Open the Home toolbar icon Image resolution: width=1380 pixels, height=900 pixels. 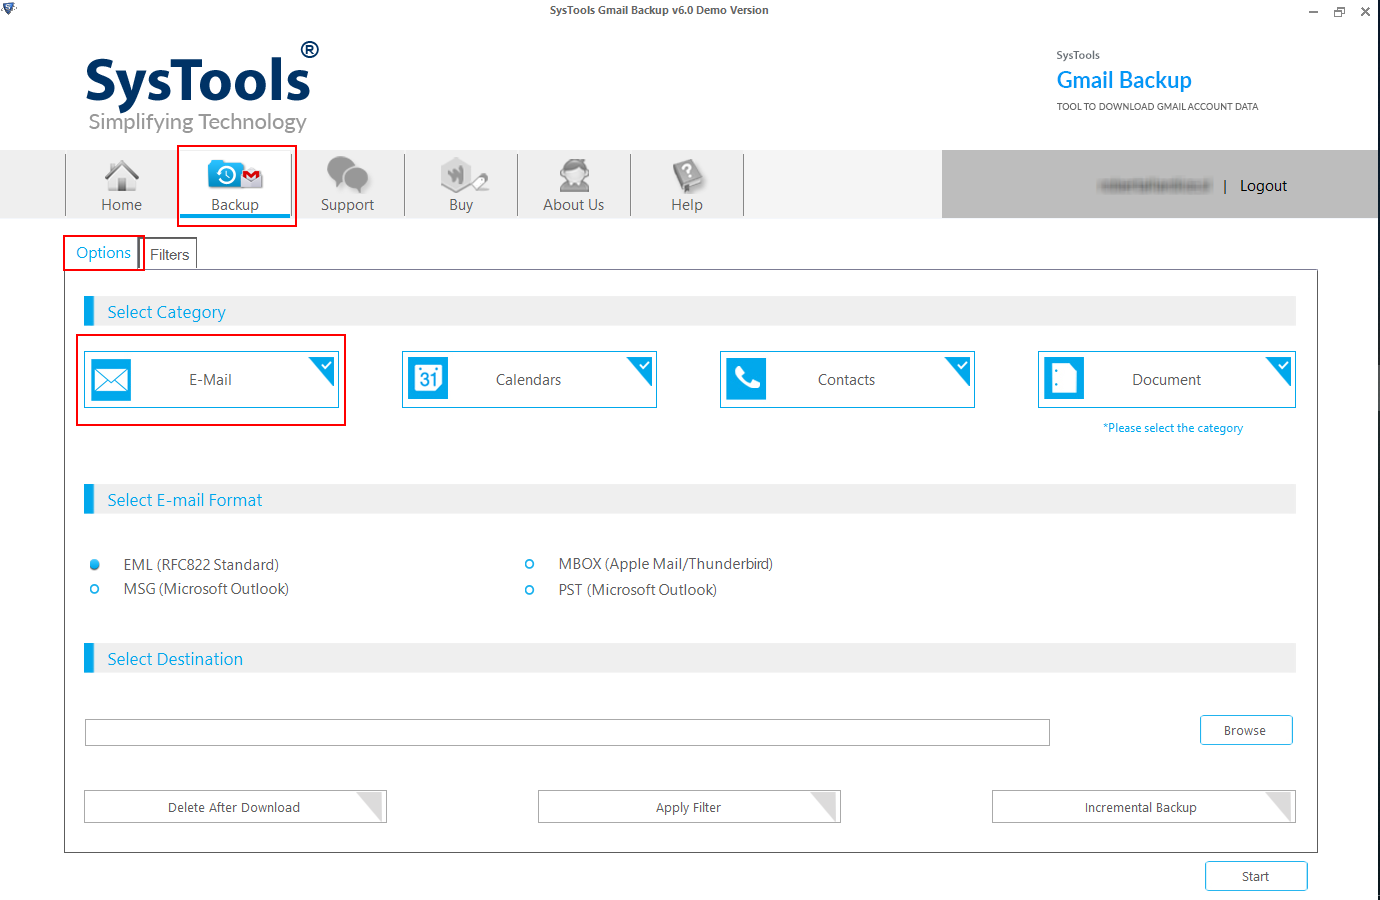tap(122, 176)
